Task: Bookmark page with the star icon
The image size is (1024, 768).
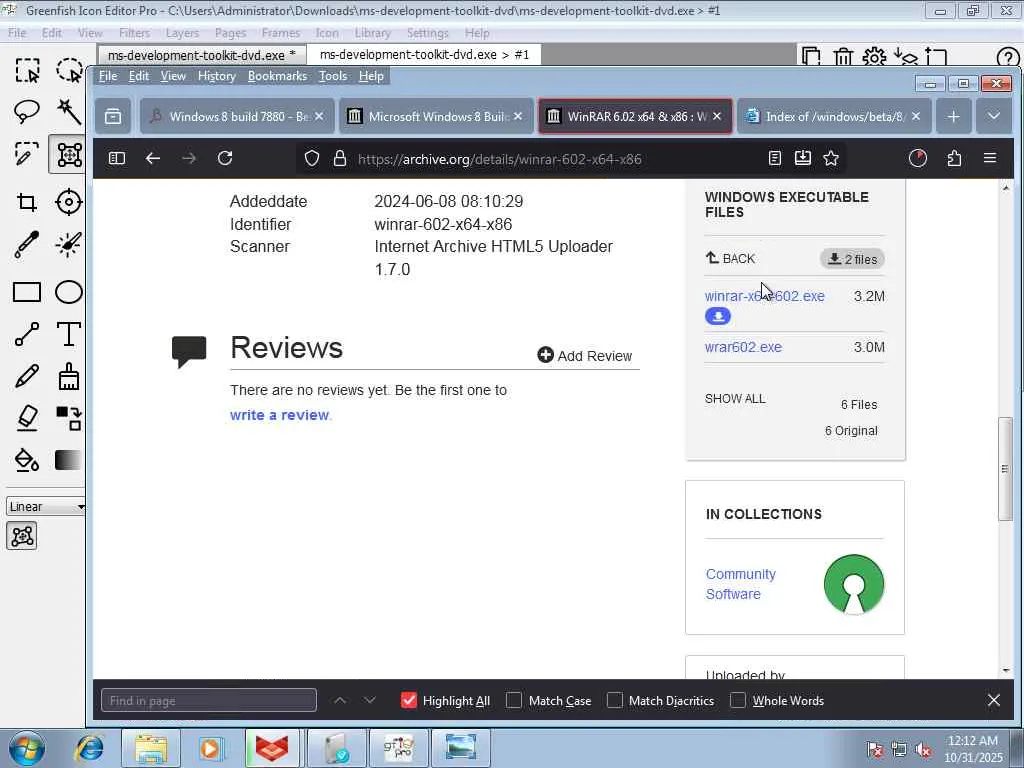Action: click(831, 158)
